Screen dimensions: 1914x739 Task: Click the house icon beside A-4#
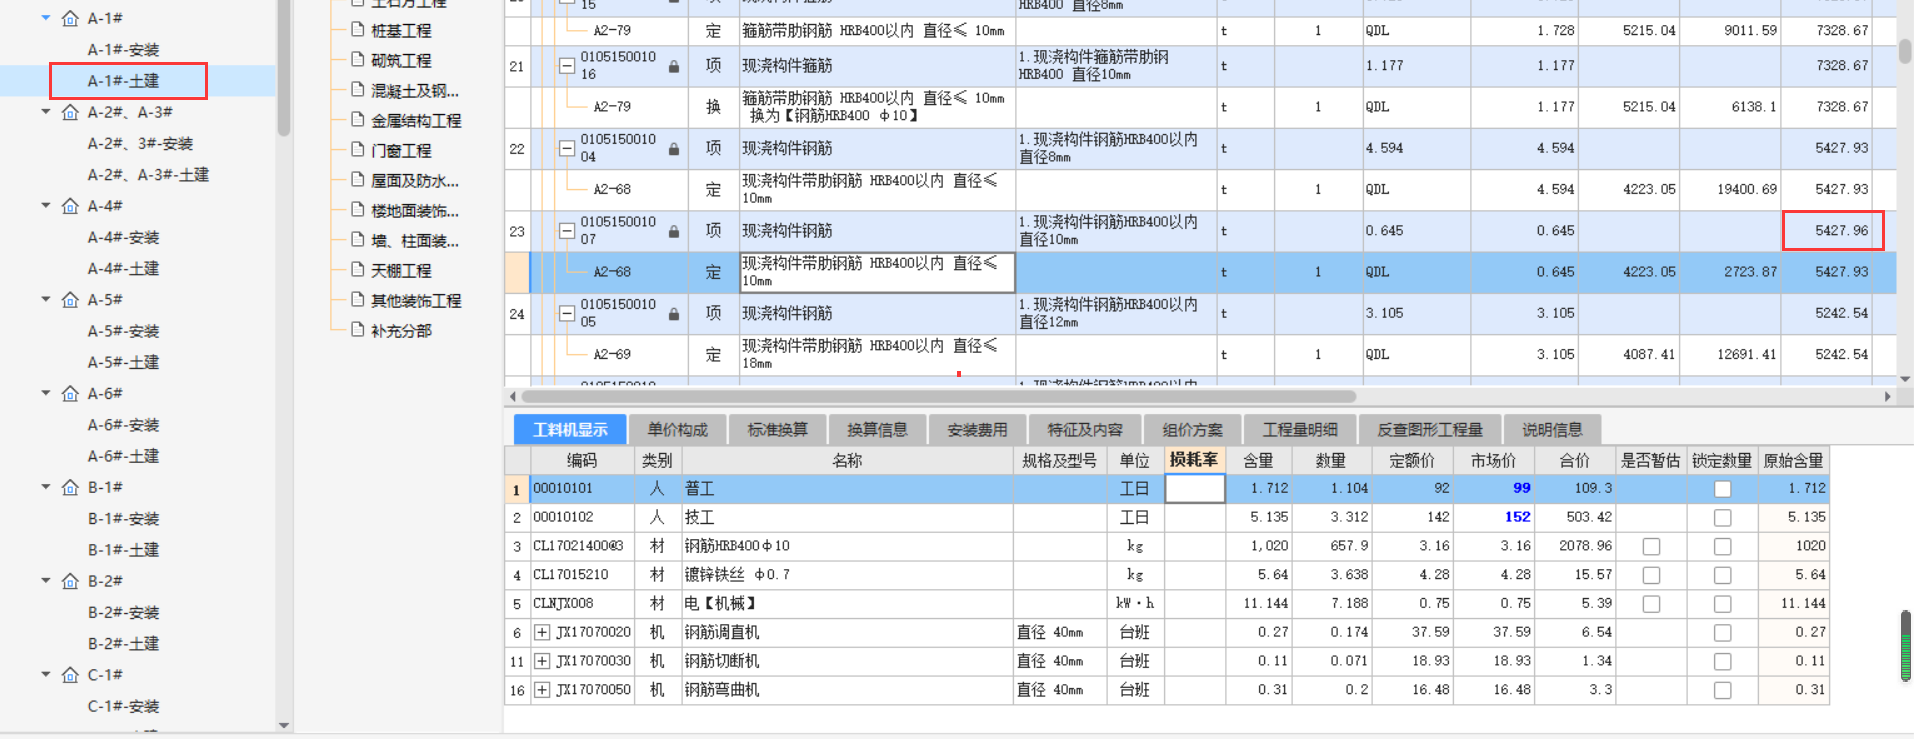(70, 206)
